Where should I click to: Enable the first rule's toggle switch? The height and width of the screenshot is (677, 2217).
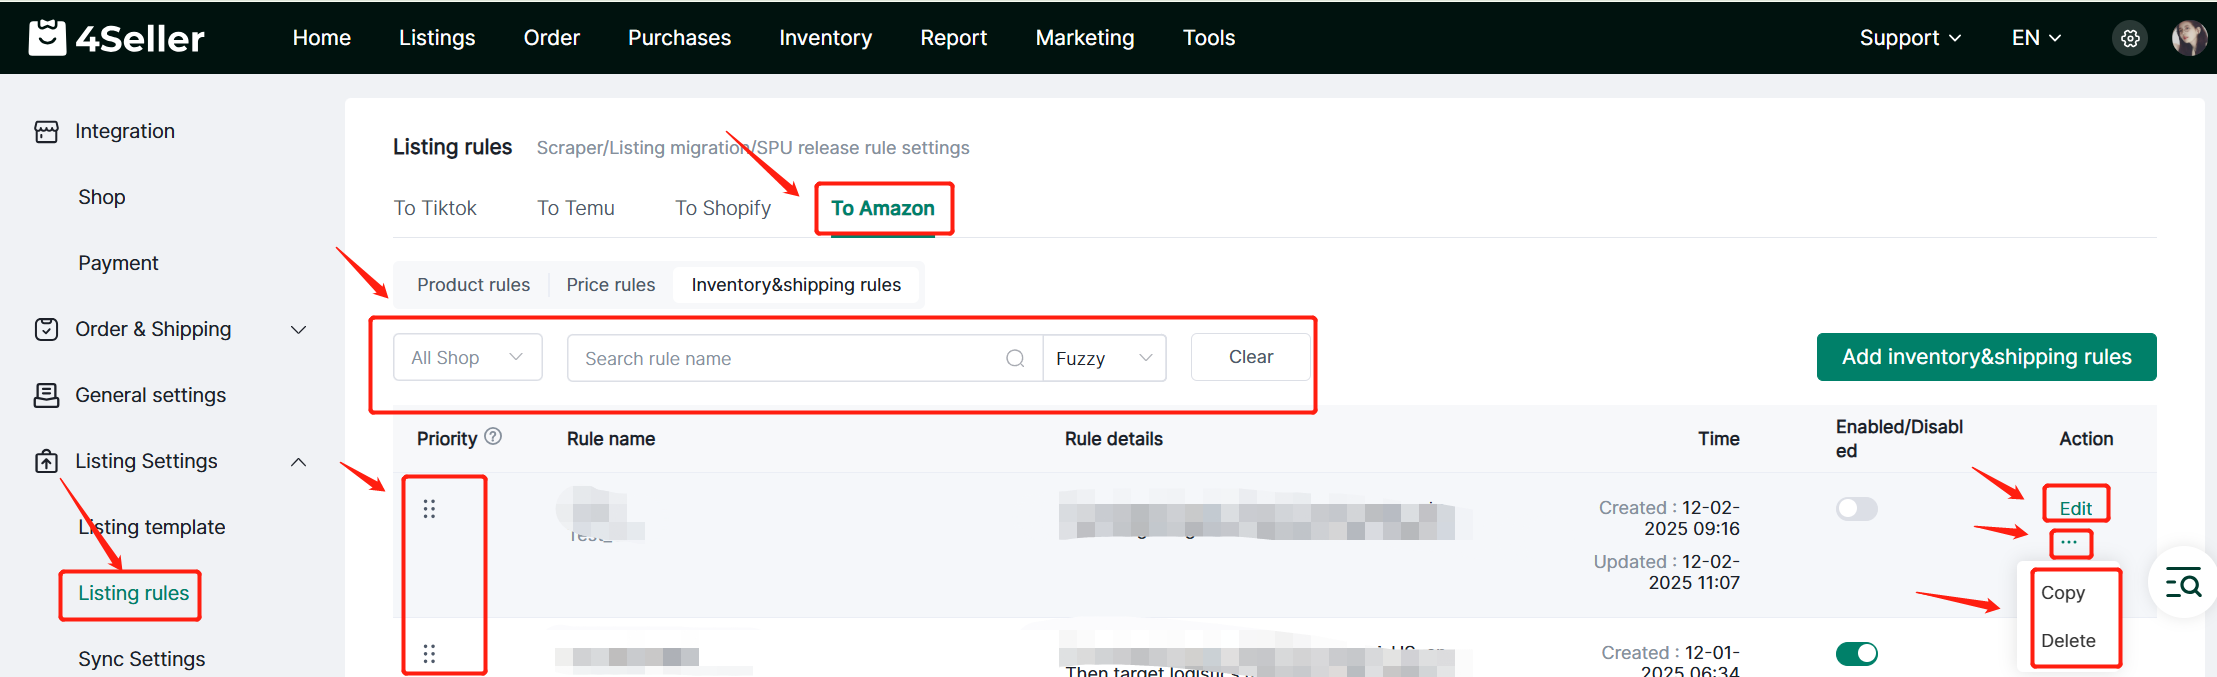click(x=1856, y=509)
